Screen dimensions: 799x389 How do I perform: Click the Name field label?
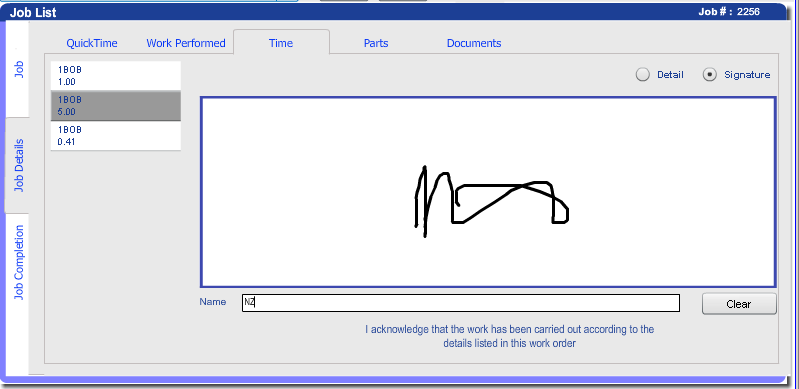point(212,302)
